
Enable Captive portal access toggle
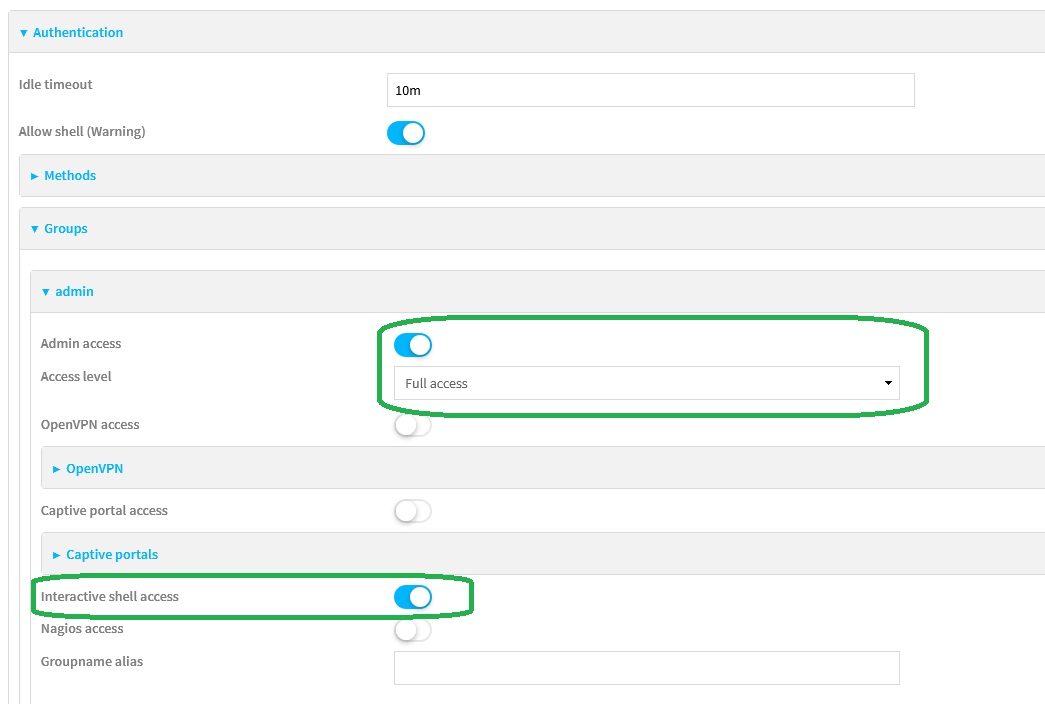click(412, 512)
